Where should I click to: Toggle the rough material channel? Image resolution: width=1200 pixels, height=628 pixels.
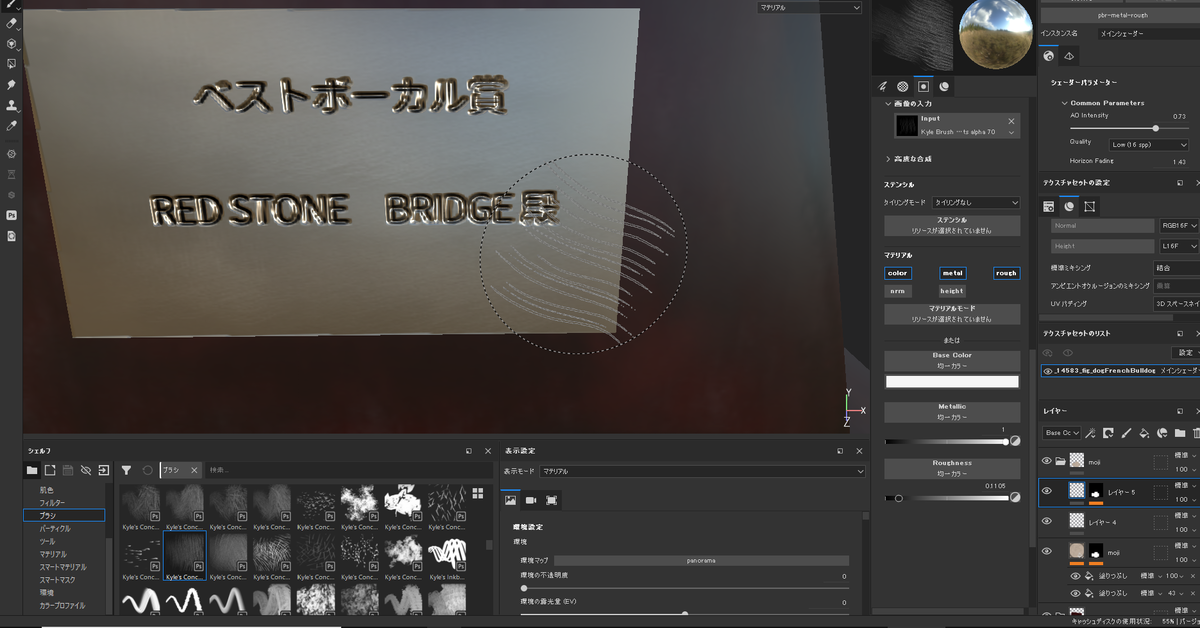1006,273
